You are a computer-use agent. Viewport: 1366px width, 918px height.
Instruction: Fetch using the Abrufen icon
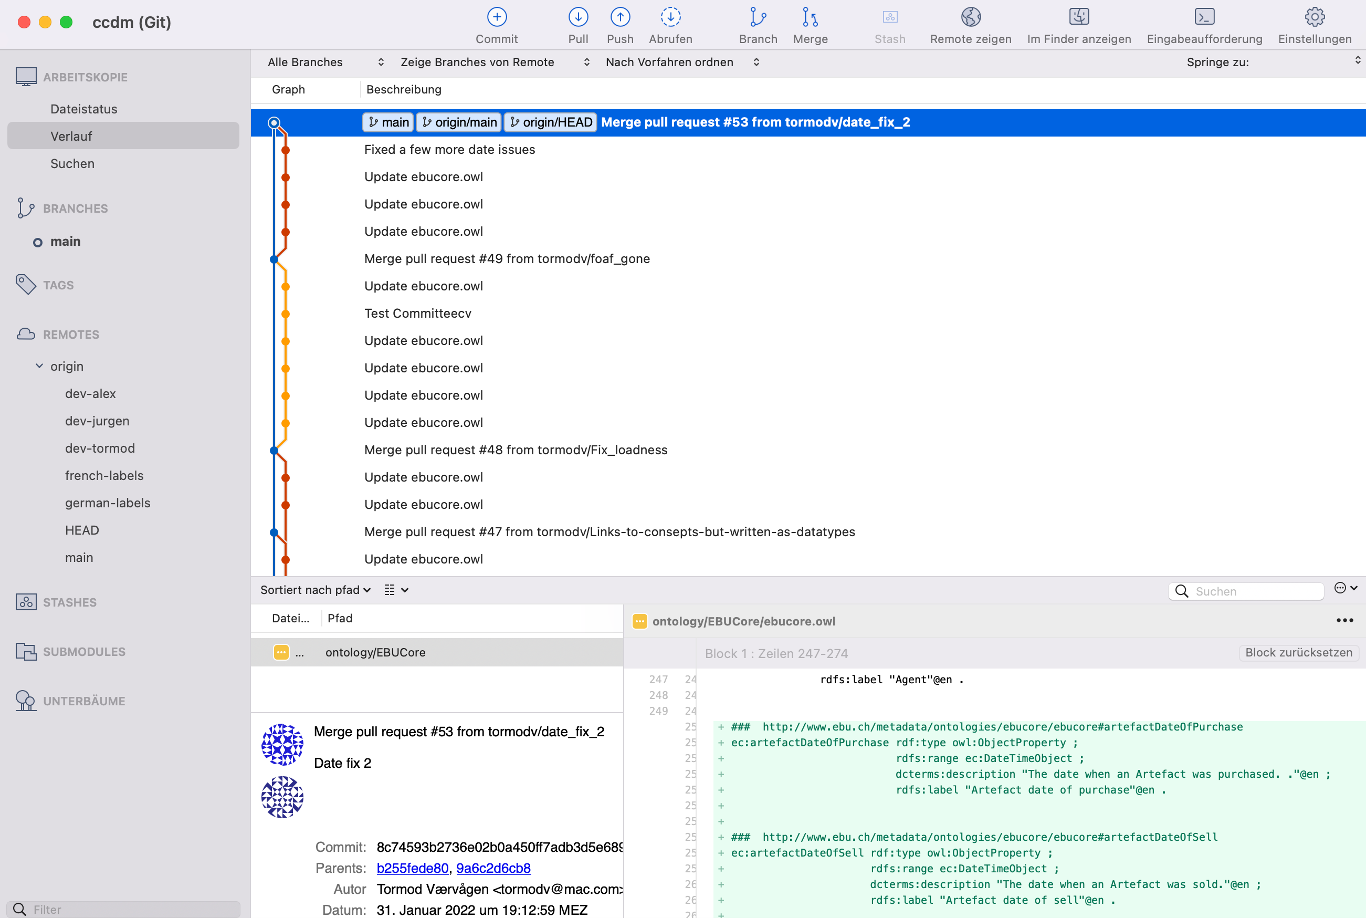click(x=670, y=17)
